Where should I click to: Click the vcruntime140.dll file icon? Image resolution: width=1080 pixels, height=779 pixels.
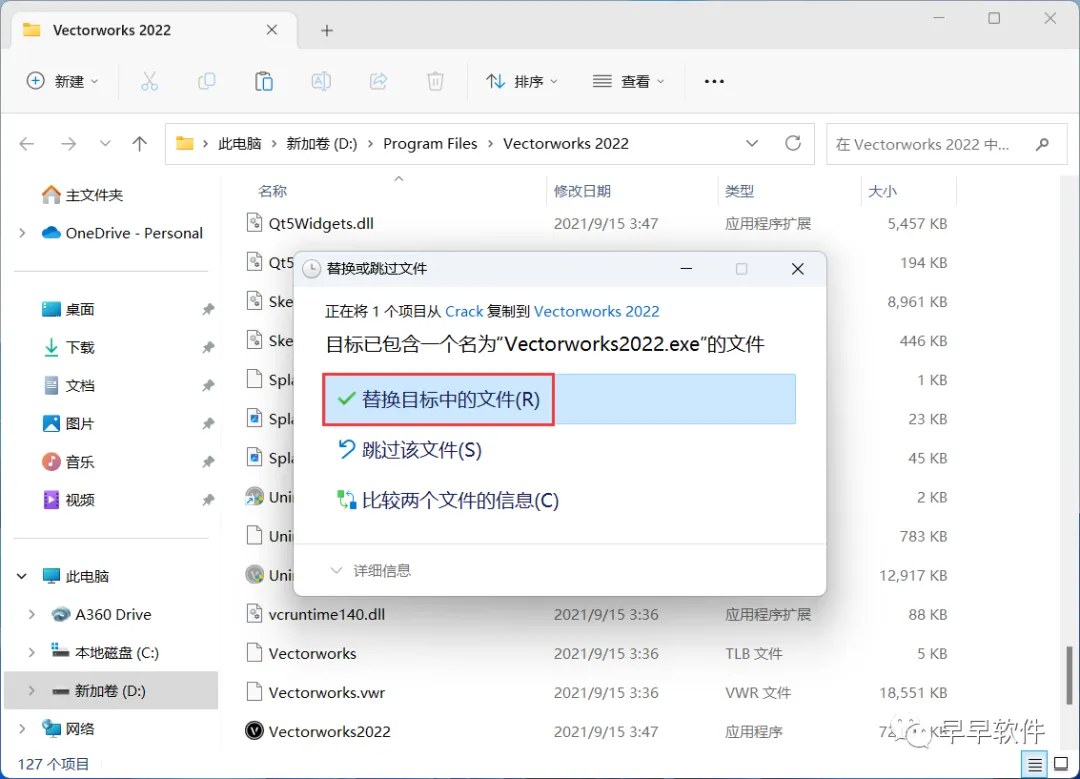pyautogui.click(x=255, y=614)
